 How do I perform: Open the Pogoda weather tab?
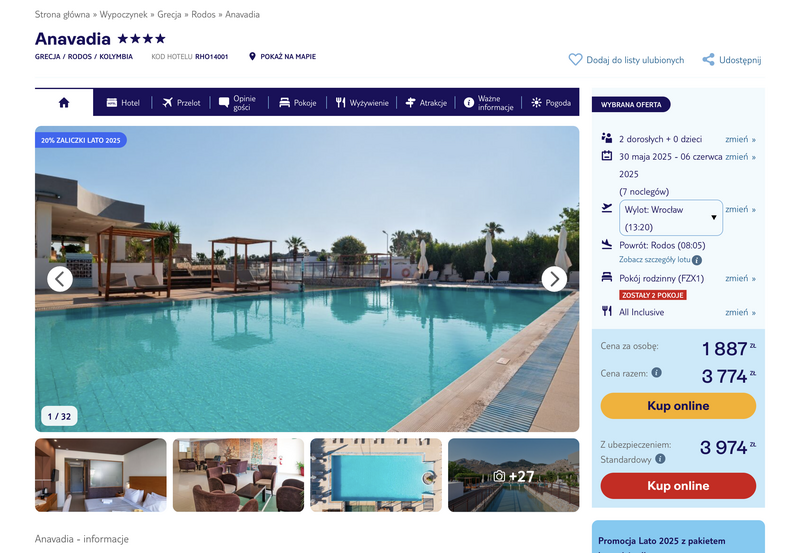click(551, 103)
